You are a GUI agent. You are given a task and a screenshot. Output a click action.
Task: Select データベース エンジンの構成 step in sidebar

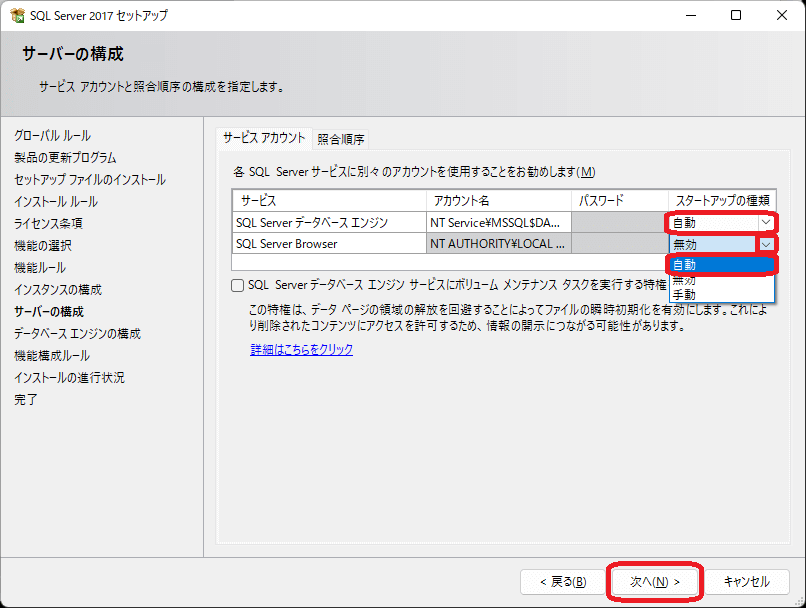[77, 334]
